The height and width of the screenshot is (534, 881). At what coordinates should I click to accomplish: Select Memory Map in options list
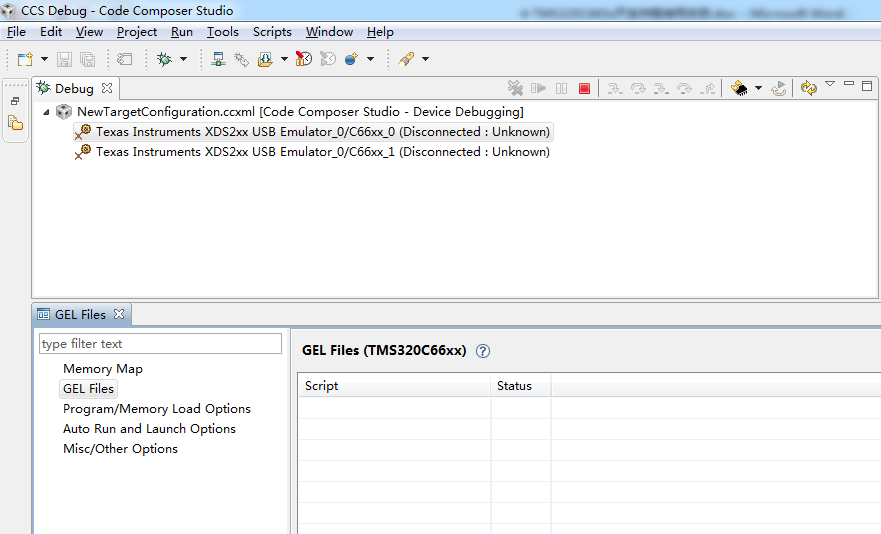point(103,369)
